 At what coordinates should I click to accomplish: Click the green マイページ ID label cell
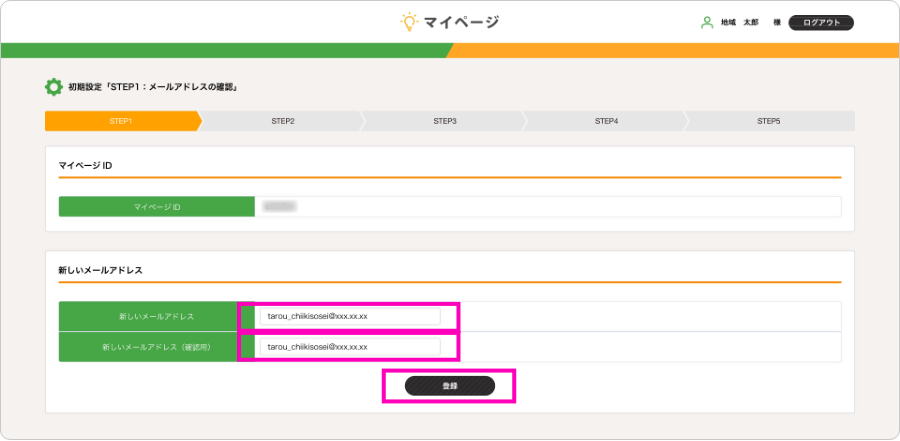click(x=156, y=207)
